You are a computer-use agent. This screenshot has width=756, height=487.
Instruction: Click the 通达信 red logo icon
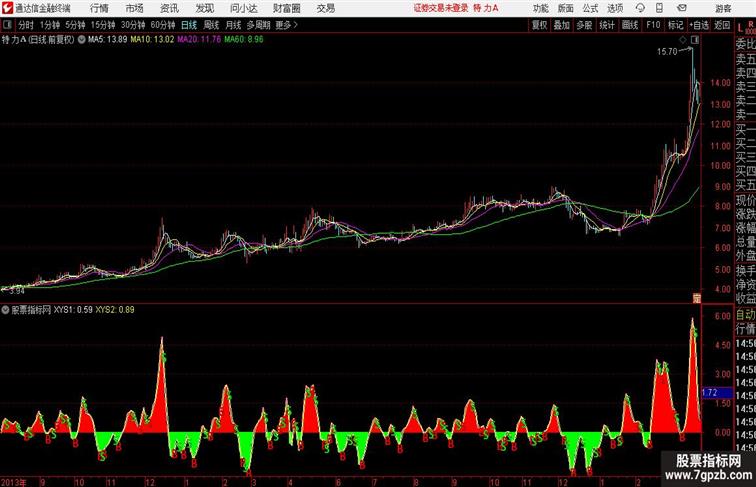[x=7, y=8]
